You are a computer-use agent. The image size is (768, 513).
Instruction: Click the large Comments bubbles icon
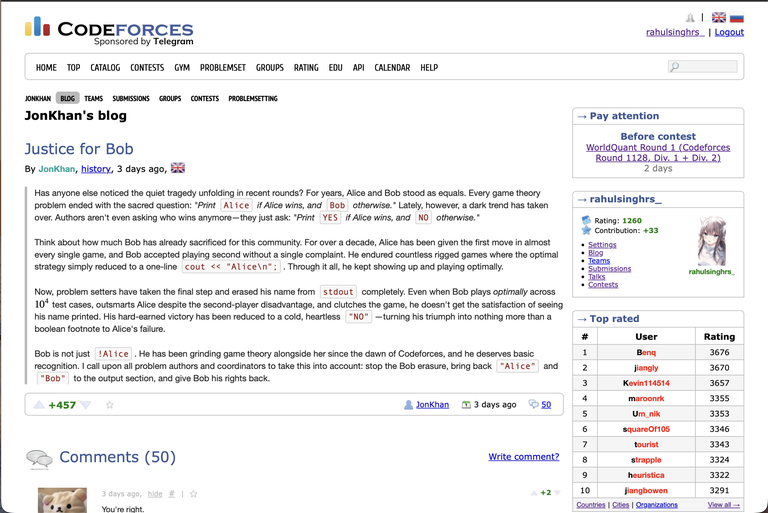click(x=39, y=459)
